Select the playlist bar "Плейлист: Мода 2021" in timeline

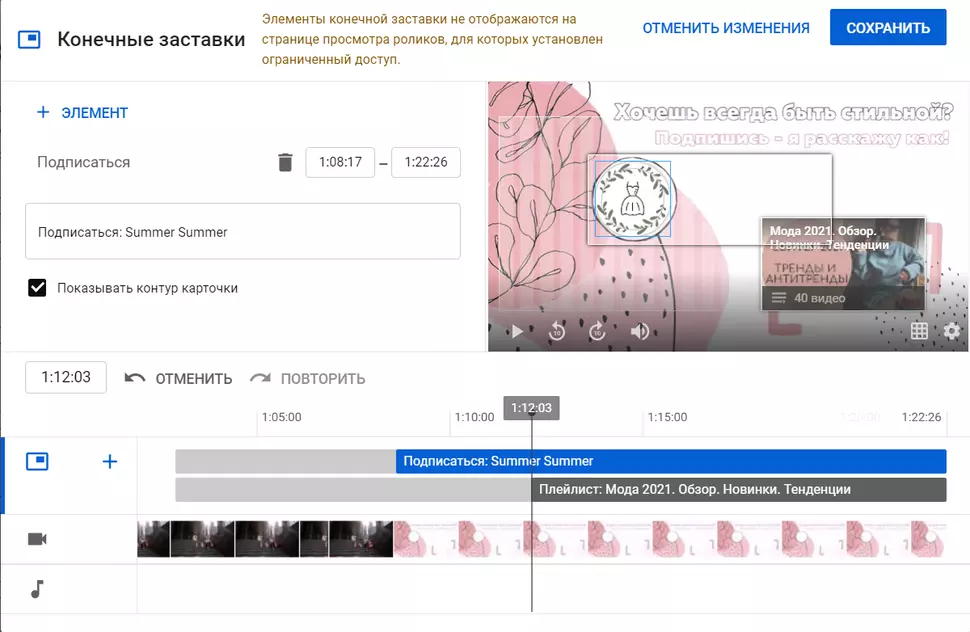pos(740,490)
